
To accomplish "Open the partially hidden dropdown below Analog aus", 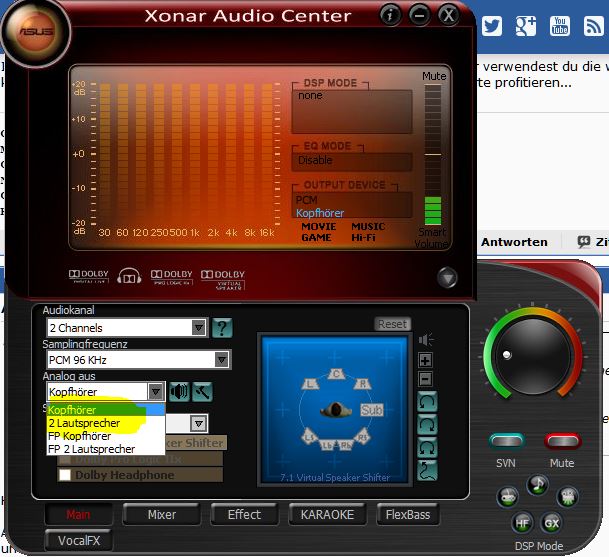I will pyautogui.click(x=198, y=423).
